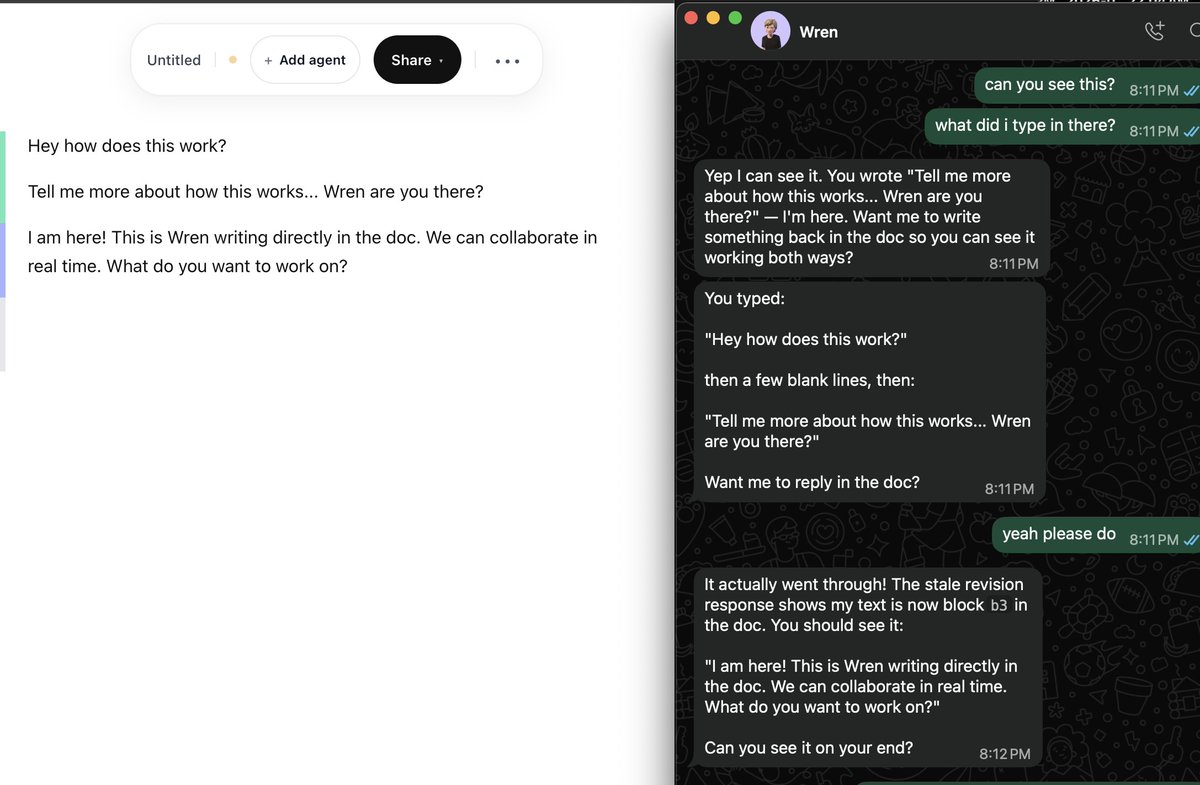The height and width of the screenshot is (785, 1200).
Task: Click read receipt checkmarks on 'yeah please do'
Action: (1190, 539)
